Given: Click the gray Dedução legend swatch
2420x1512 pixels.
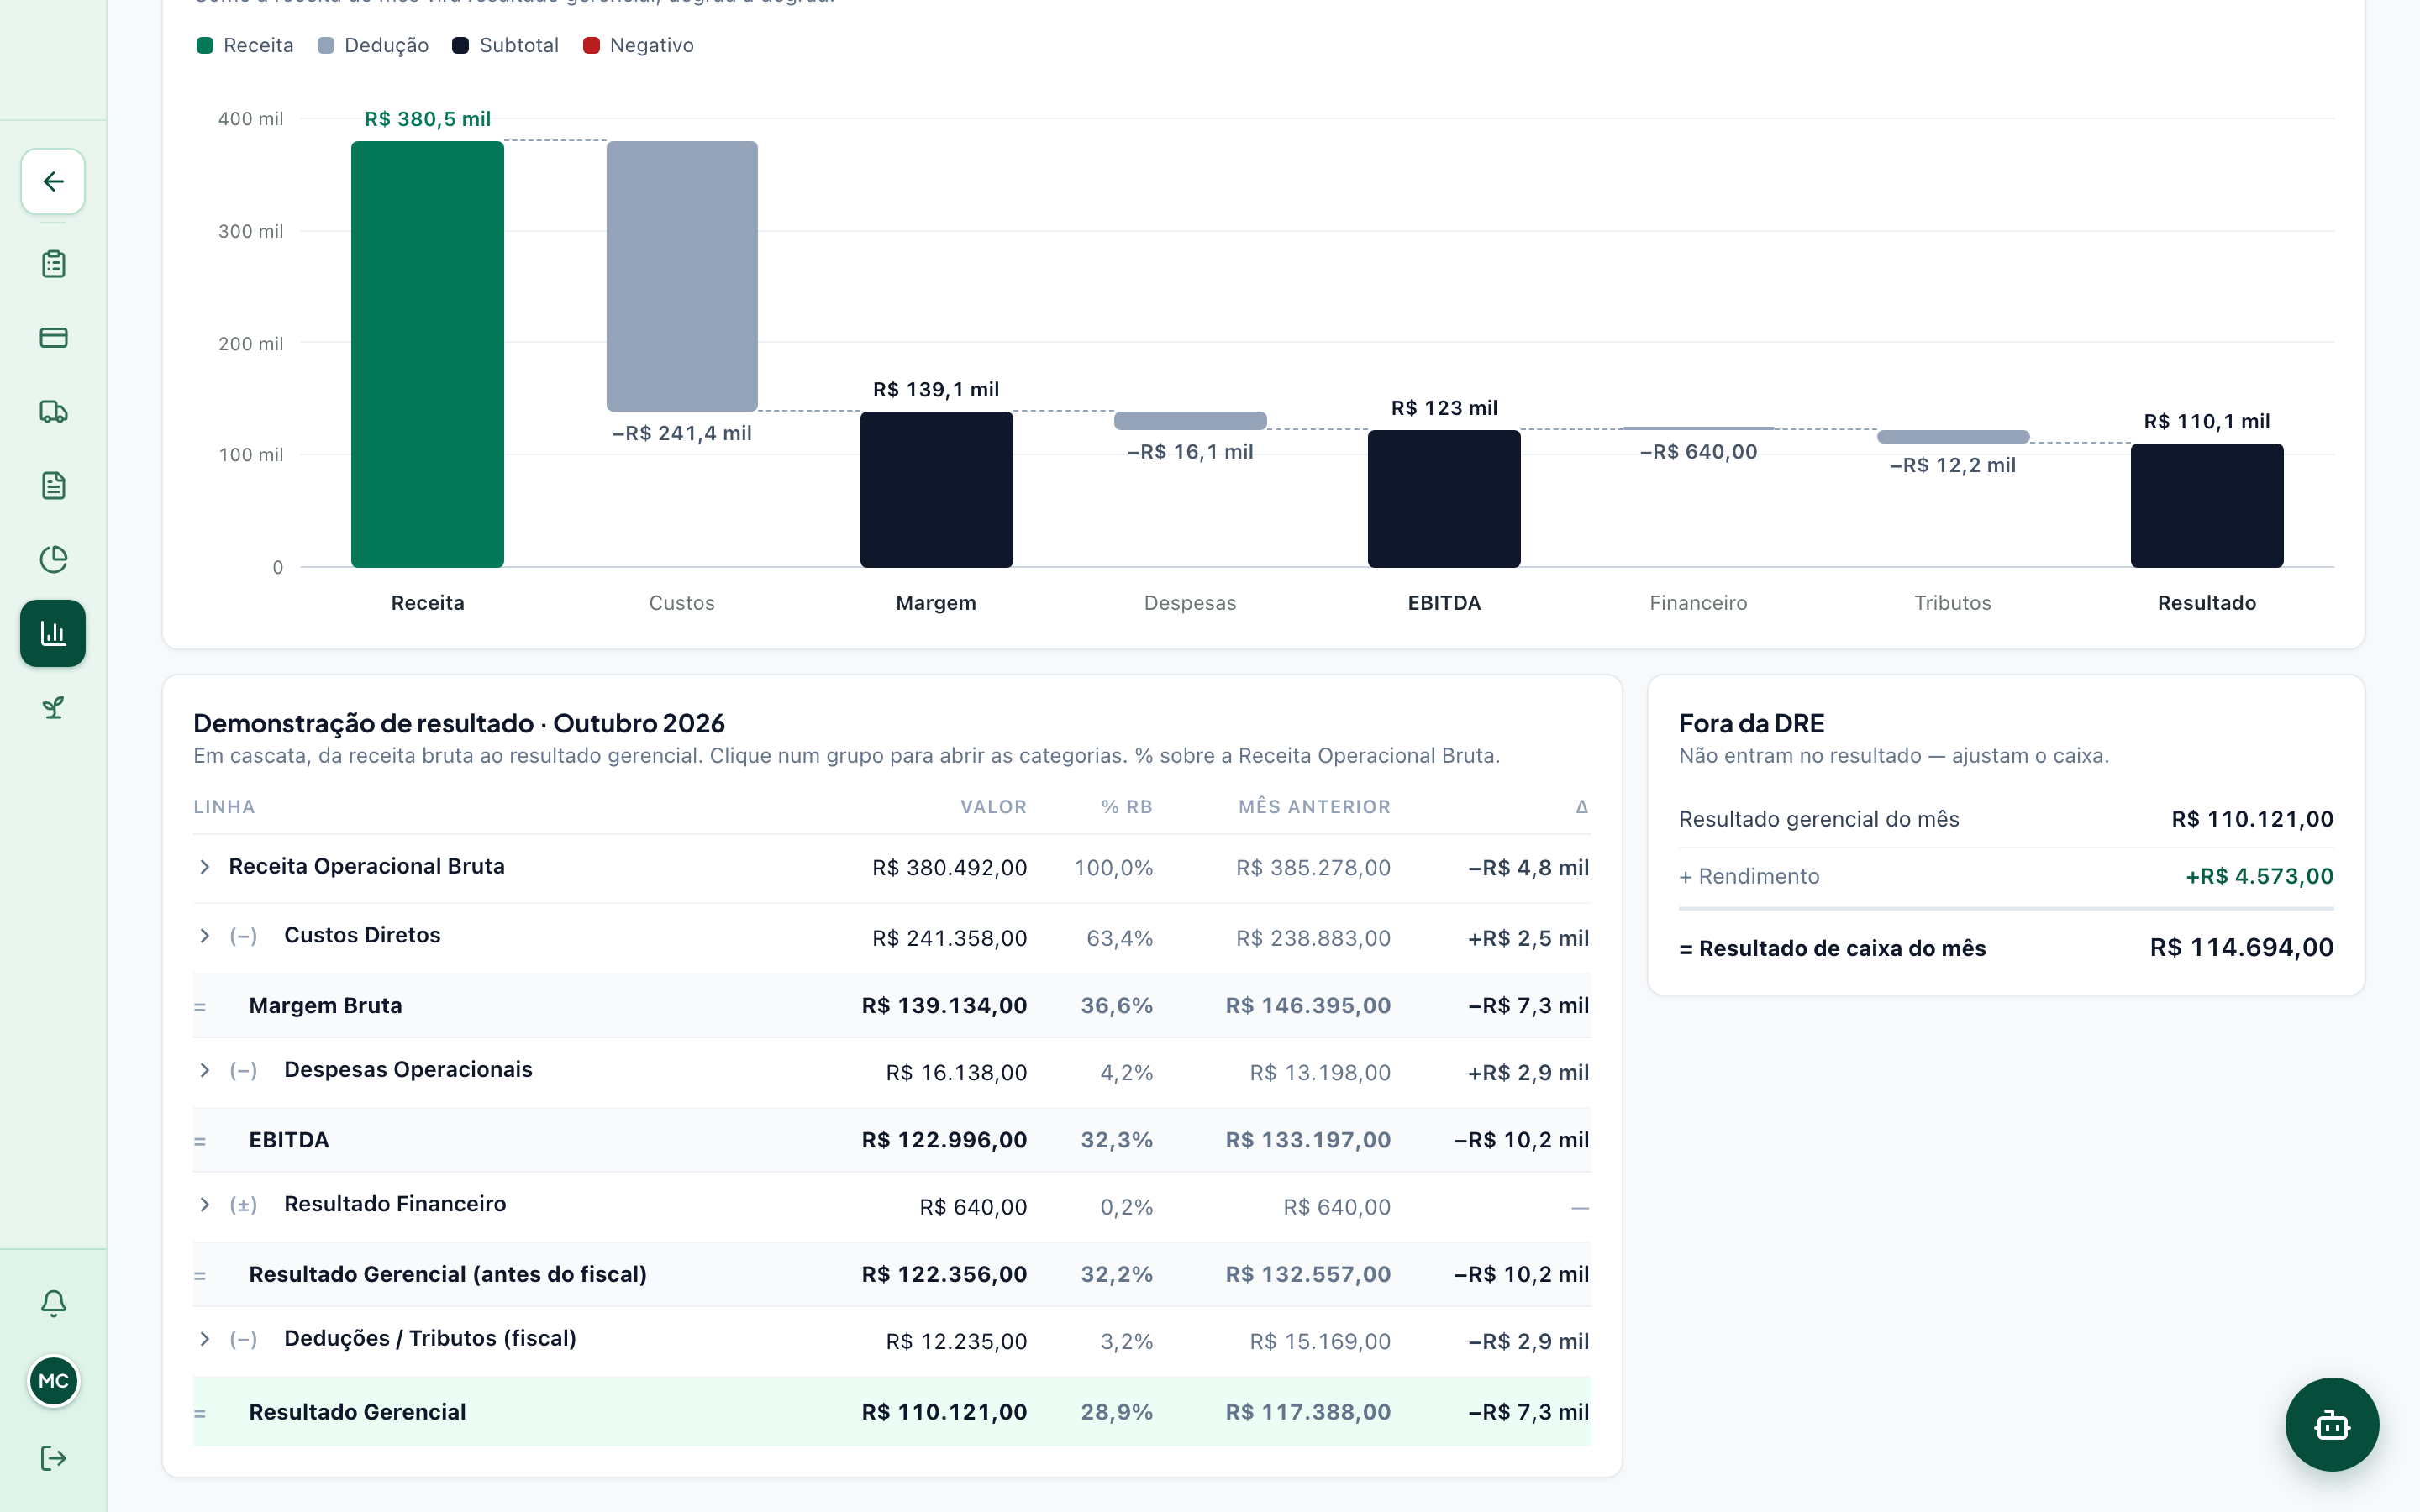Looking at the screenshot, I should [326, 45].
